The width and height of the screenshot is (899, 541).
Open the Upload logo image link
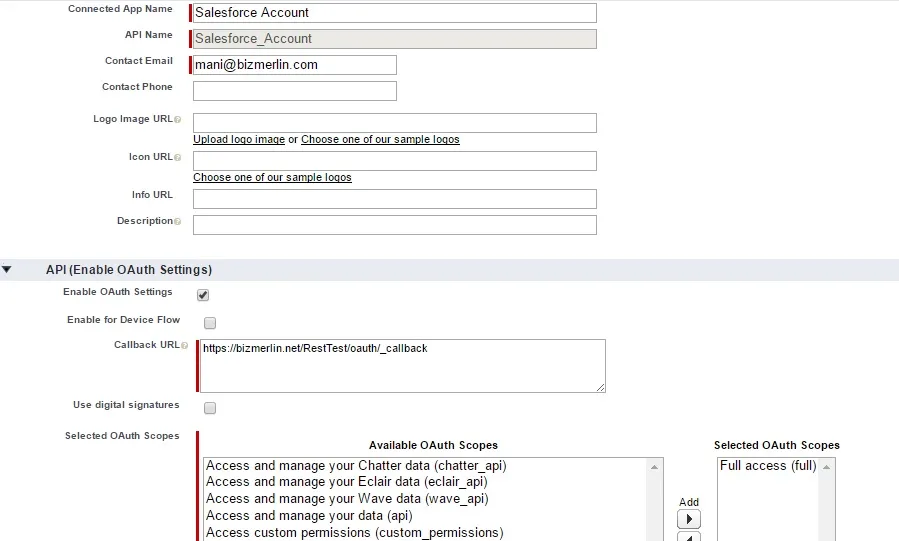239,139
